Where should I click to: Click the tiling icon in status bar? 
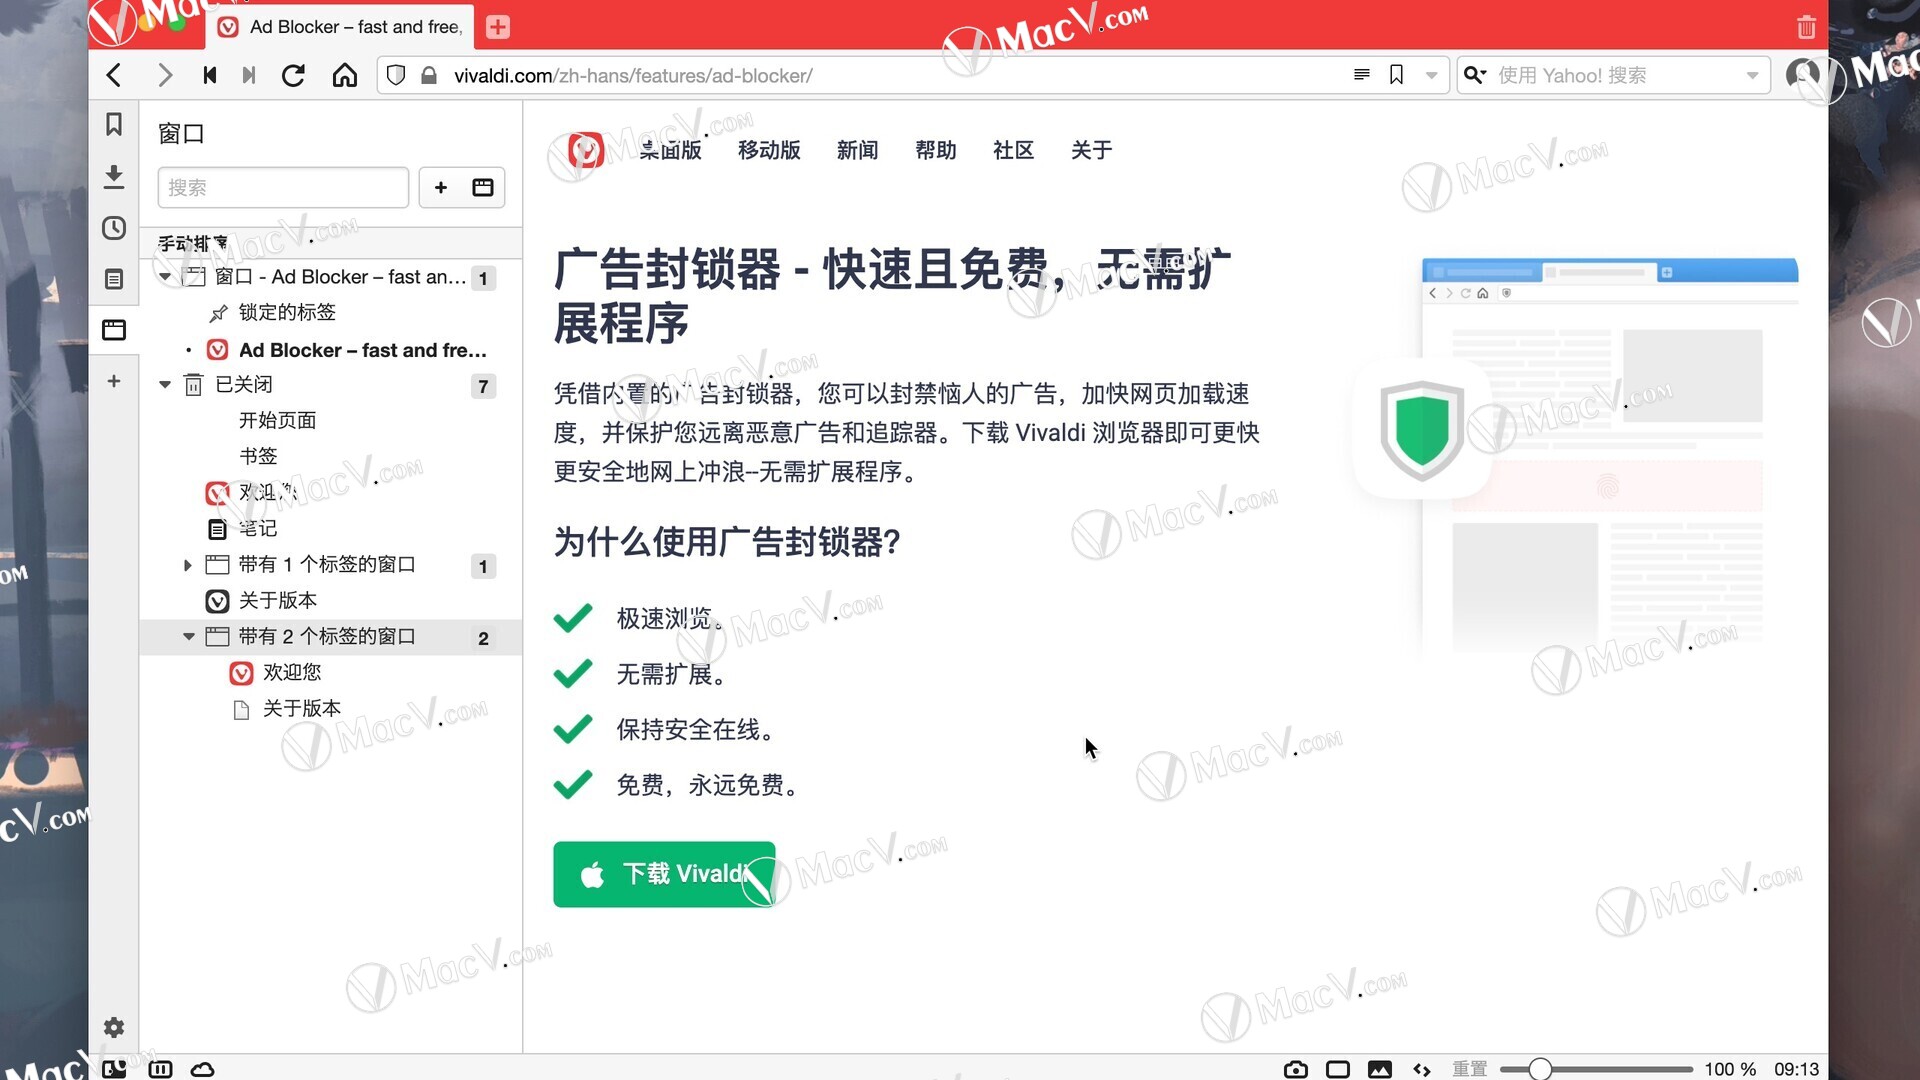[160, 1069]
